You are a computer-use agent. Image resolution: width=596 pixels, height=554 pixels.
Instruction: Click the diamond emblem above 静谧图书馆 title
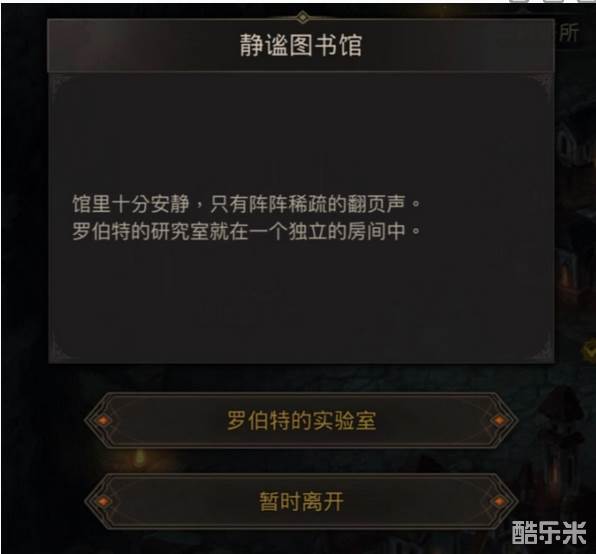(x=302, y=17)
